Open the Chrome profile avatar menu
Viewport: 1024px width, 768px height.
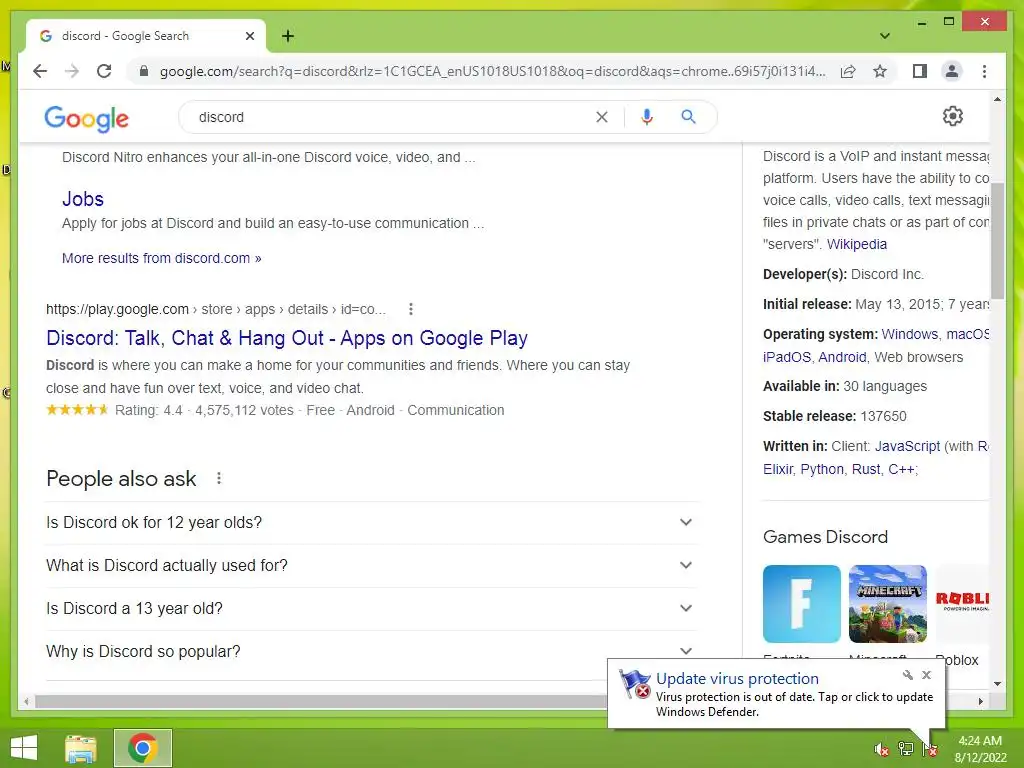[x=952, y=71]
